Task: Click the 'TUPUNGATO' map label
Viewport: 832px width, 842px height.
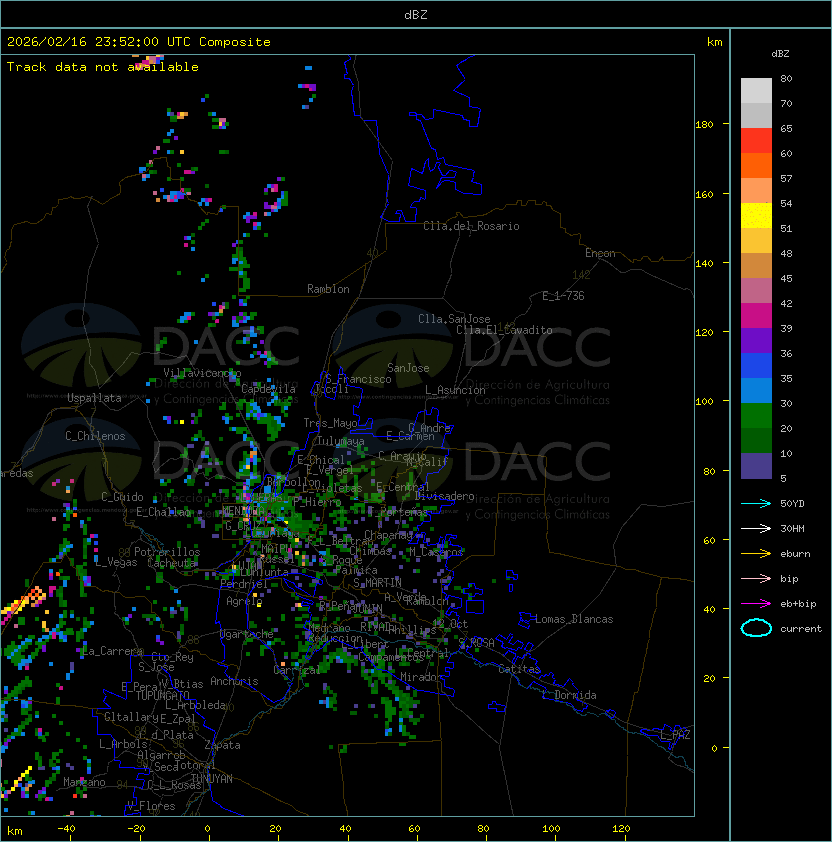Action: click(162, 695)
